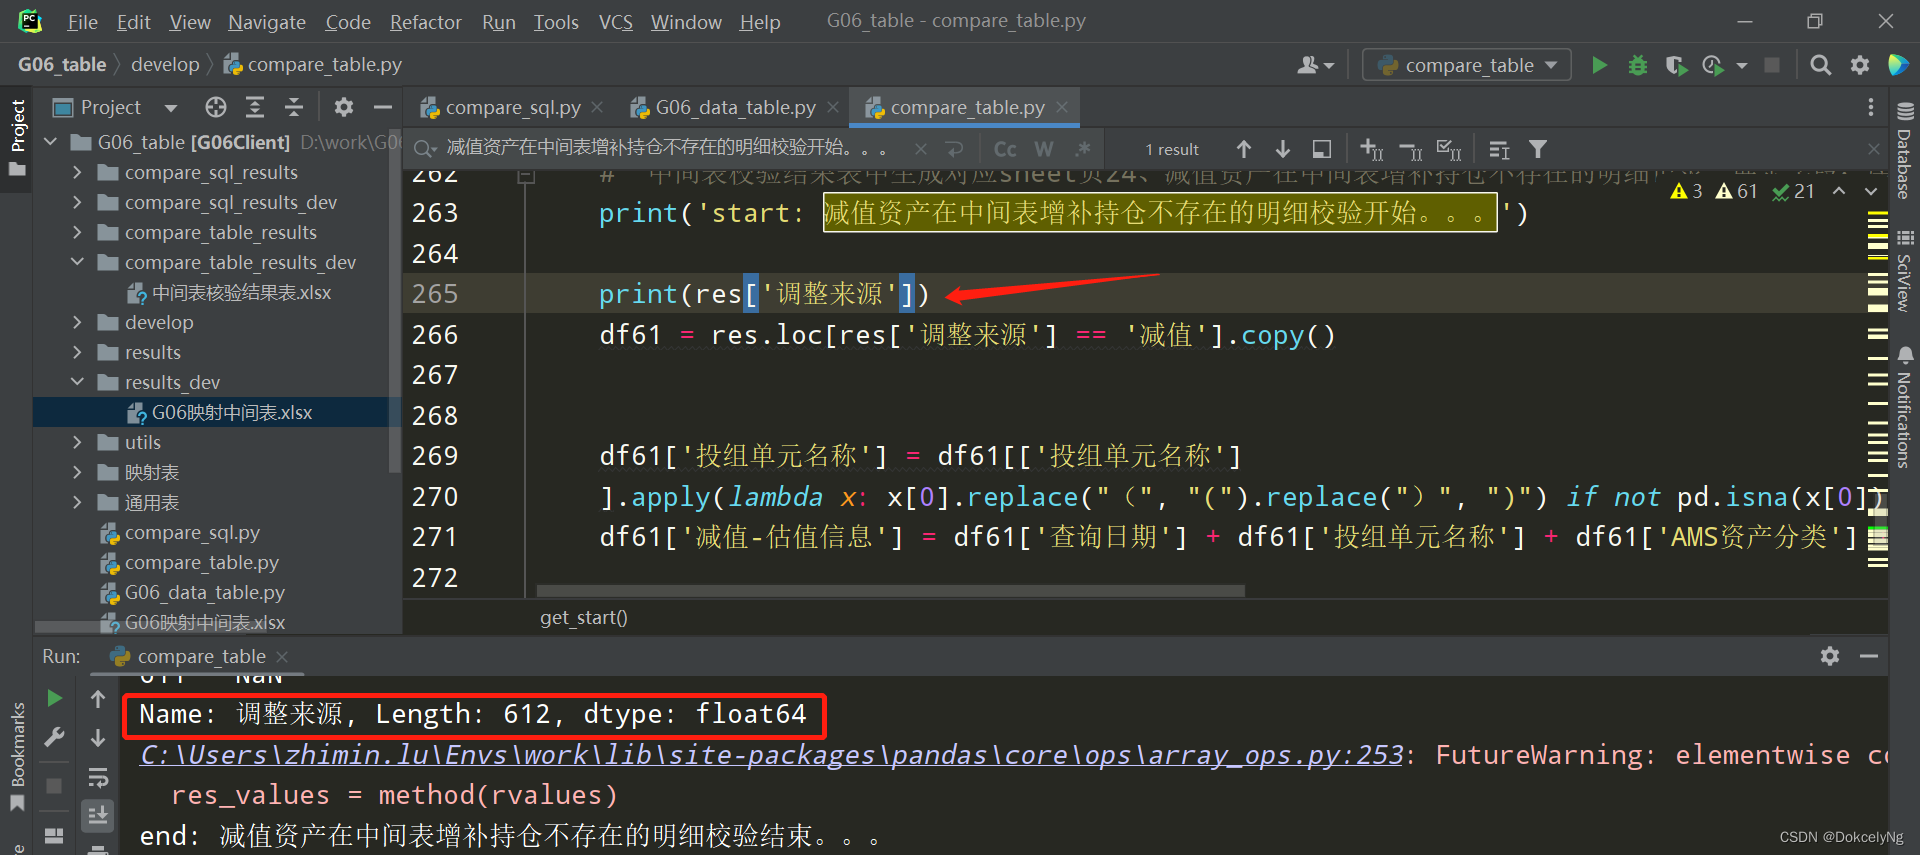Switch to G06_data_table.py tab
This screenshot has height=855, width=1920.
coord(735,107)
